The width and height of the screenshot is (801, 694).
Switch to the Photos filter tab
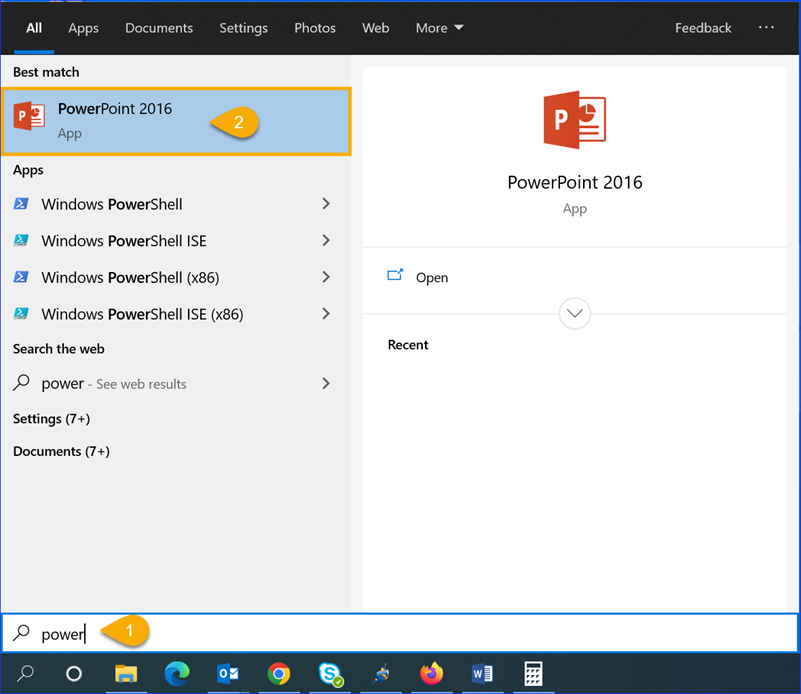pos(315,28)
